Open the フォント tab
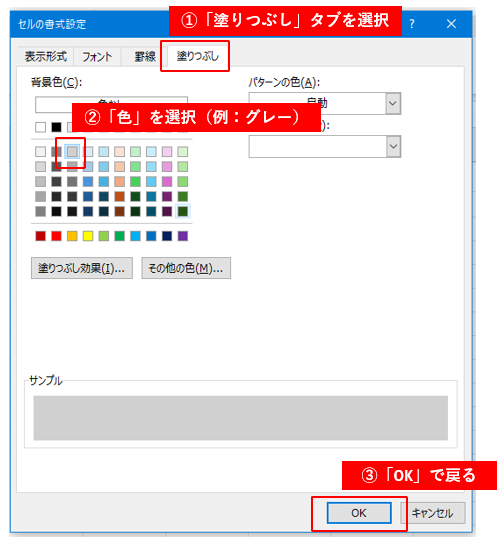Screen dimensions: 503x539 click(x=97, y=56)
